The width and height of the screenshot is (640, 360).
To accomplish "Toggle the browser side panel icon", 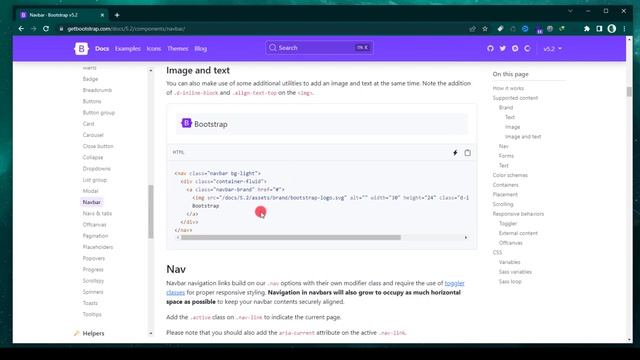I will point(599,29).
